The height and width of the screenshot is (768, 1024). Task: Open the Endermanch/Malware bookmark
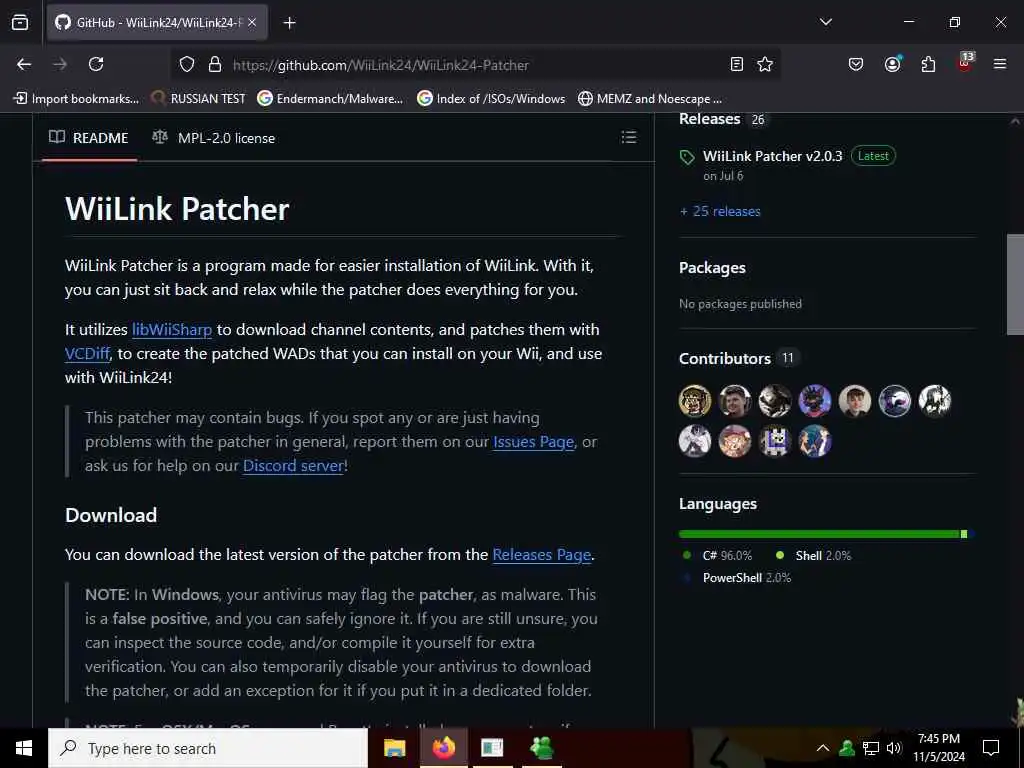(330, 99)
